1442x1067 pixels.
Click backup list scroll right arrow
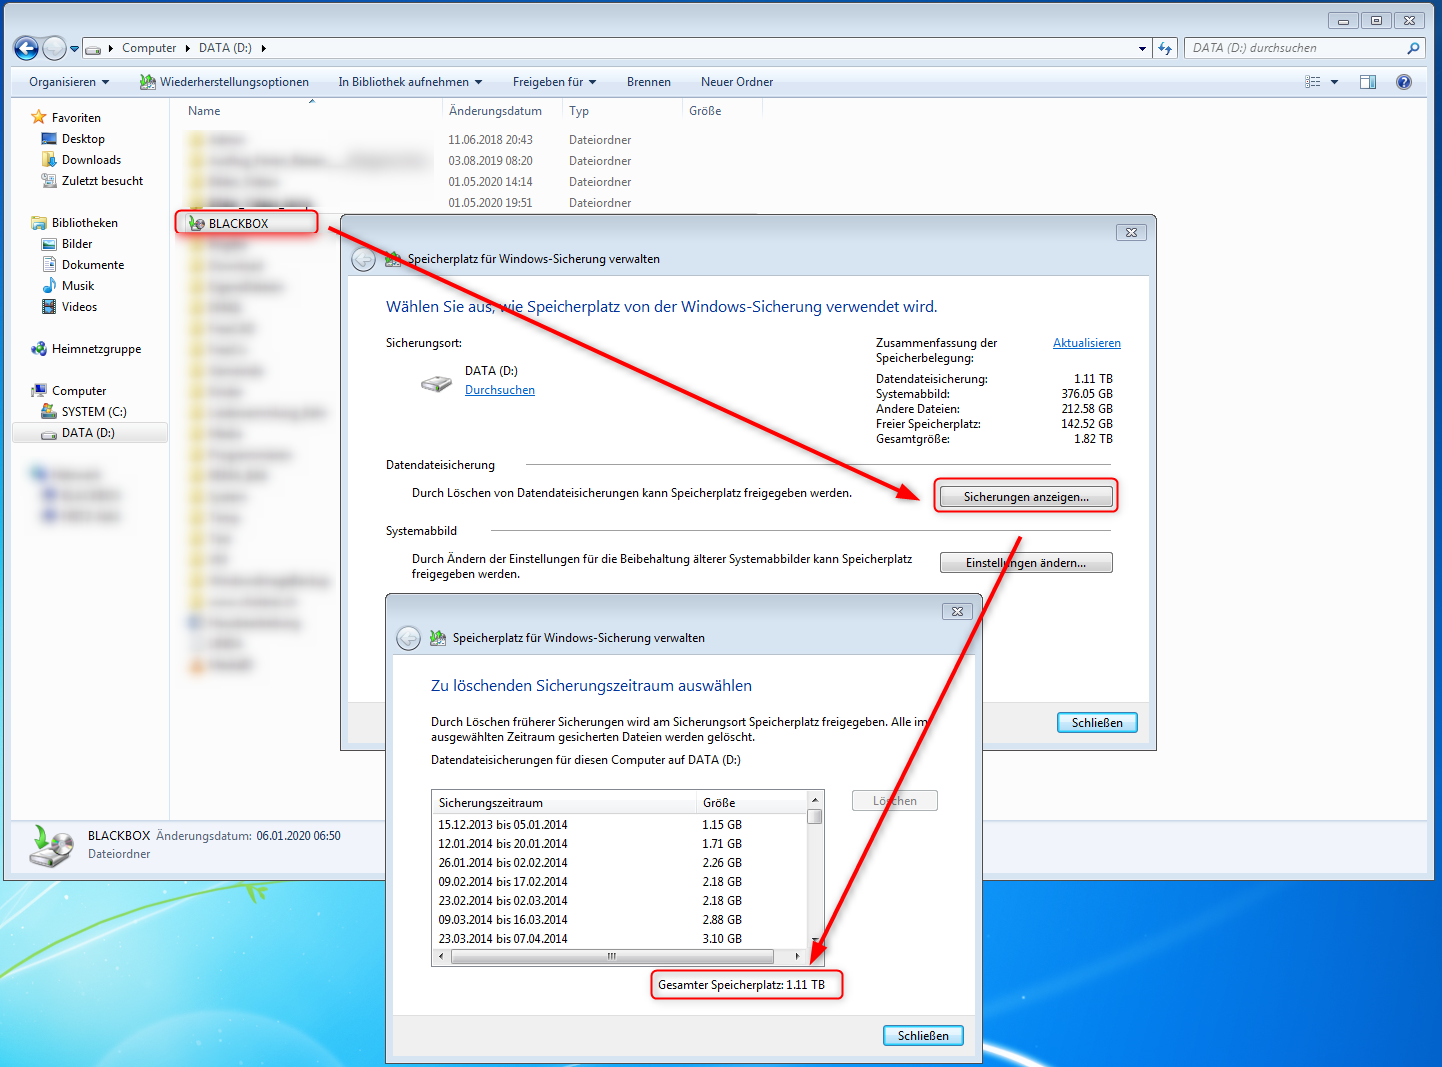tap(797, 957)
